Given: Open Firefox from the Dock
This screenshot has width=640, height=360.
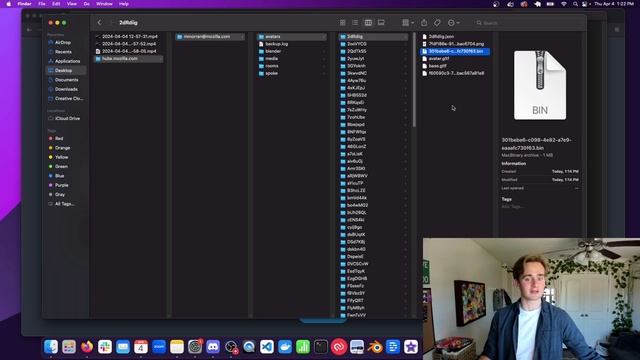Looking at the screenshot, I should (87, 347).
